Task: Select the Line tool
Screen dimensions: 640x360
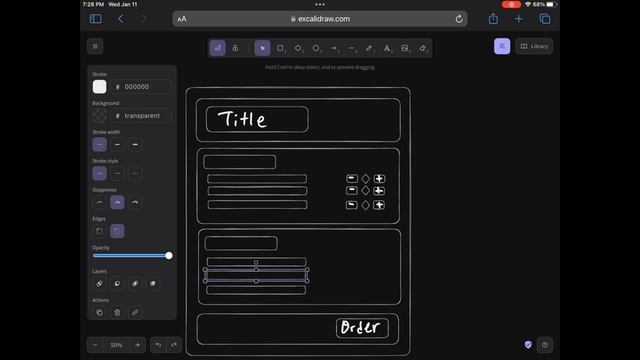Action: pyautogui.click(x=351, y=48)
